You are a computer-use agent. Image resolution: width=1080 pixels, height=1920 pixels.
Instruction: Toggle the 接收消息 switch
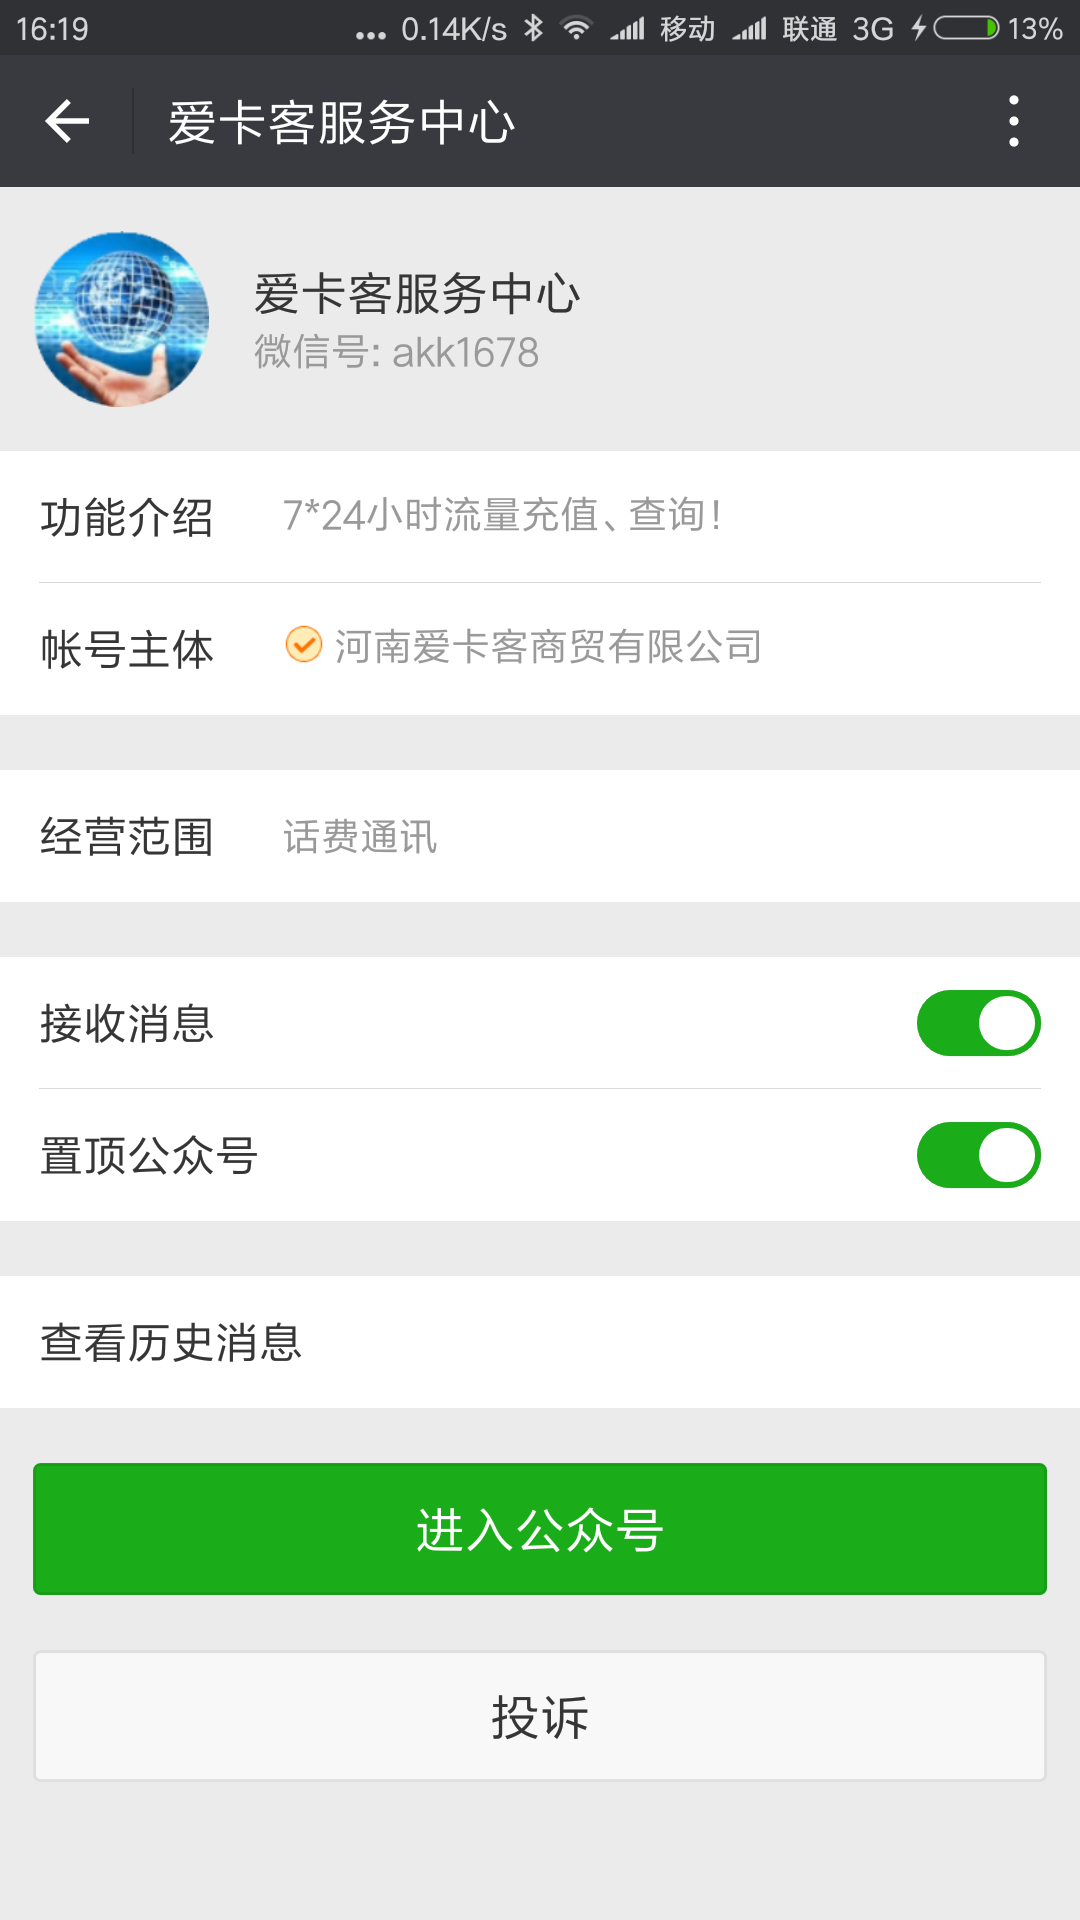tap(978, 1023)
